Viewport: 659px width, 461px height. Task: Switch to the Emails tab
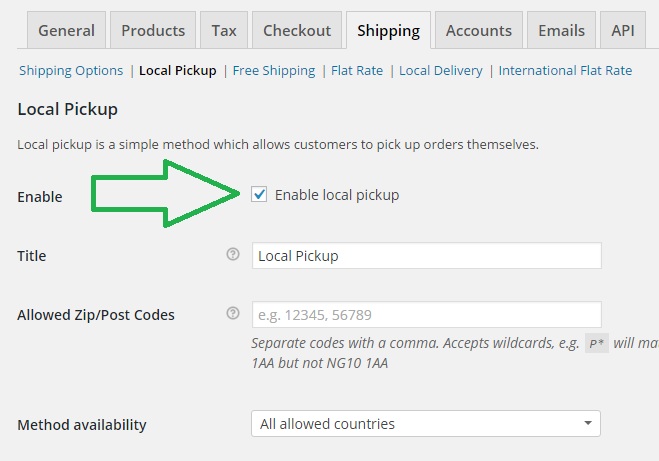pyautogui.click(x=561, y=30)
